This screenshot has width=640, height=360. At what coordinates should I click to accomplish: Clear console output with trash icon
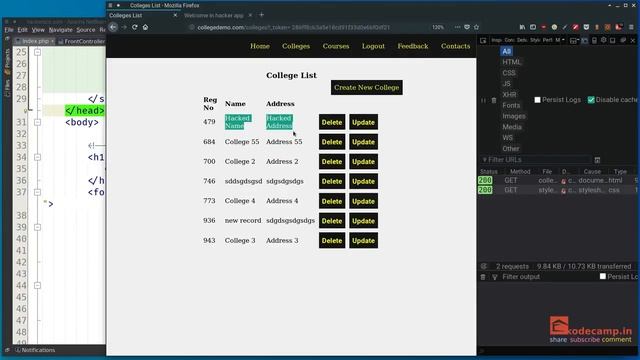coord(483,277)
